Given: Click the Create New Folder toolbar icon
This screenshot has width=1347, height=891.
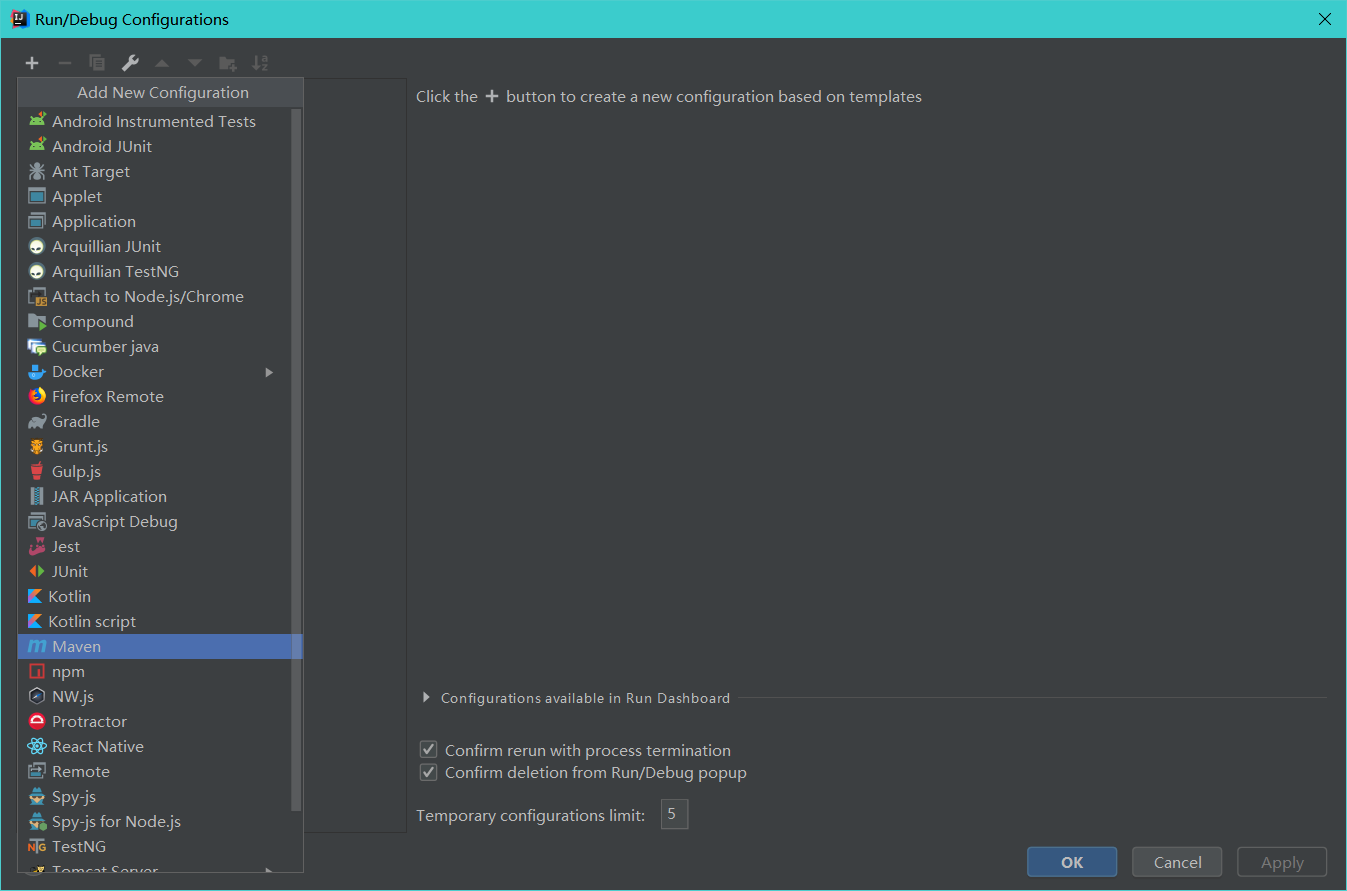Looking at the screenshot, I should [x=228, y=63].
